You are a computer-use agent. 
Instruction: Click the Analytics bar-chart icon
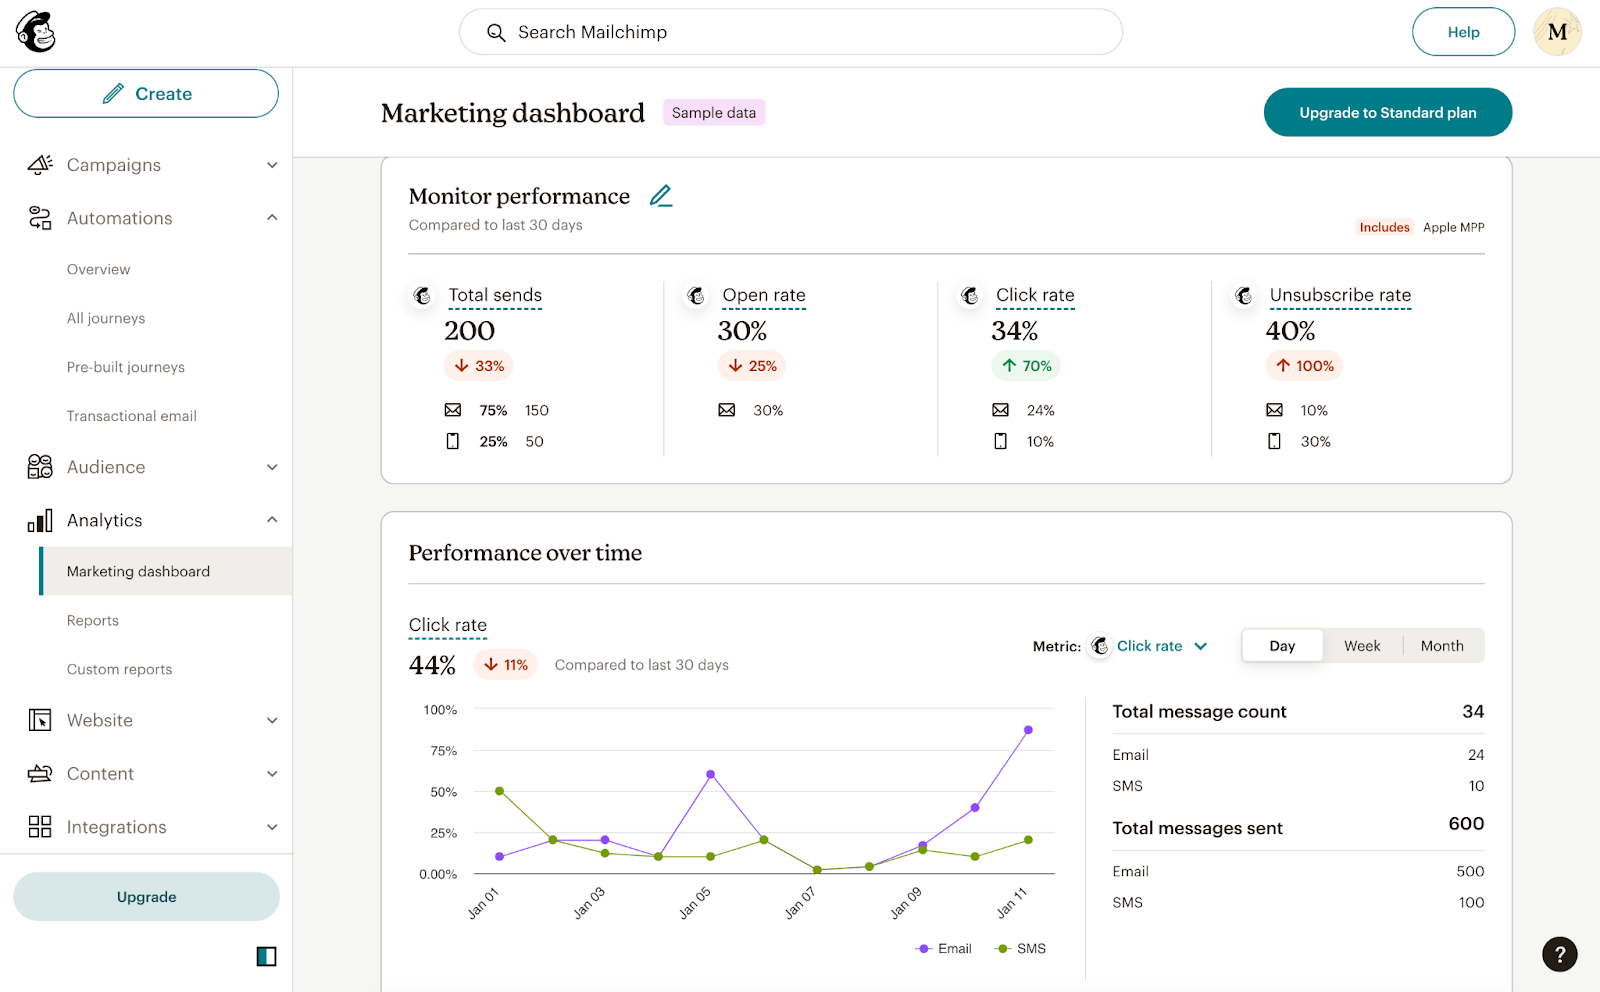38,520
